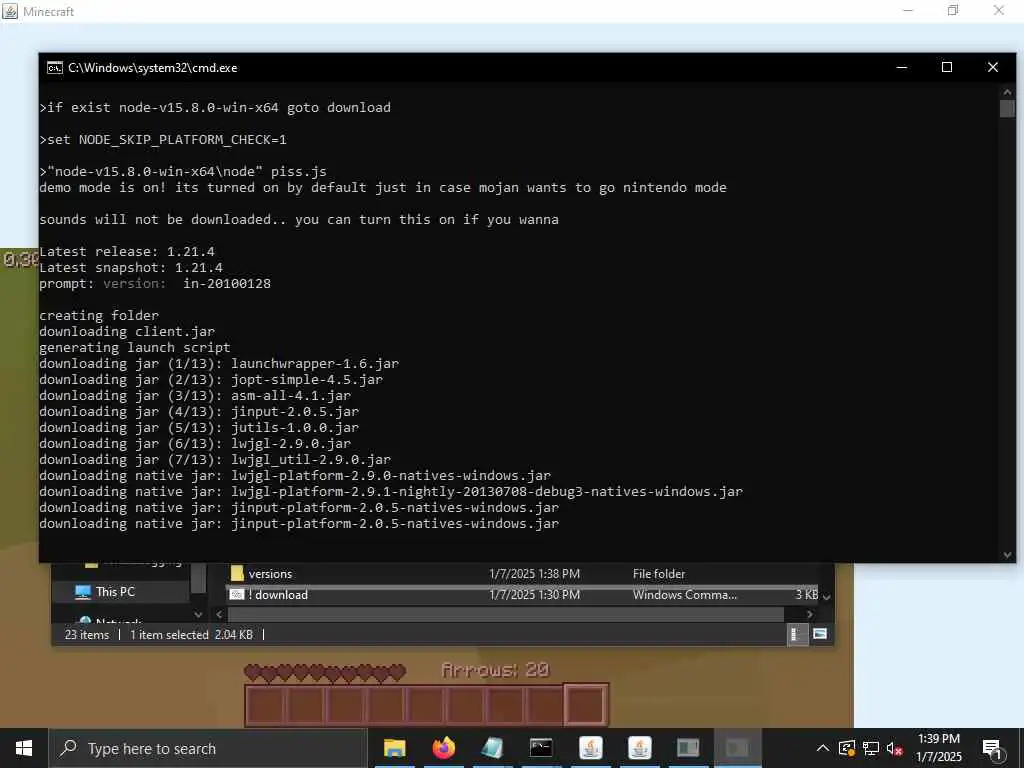1024x768 pixels.
Task: Click cmd window scroll down arrow
Action: pyautogui.click(x=1007, y=554)
